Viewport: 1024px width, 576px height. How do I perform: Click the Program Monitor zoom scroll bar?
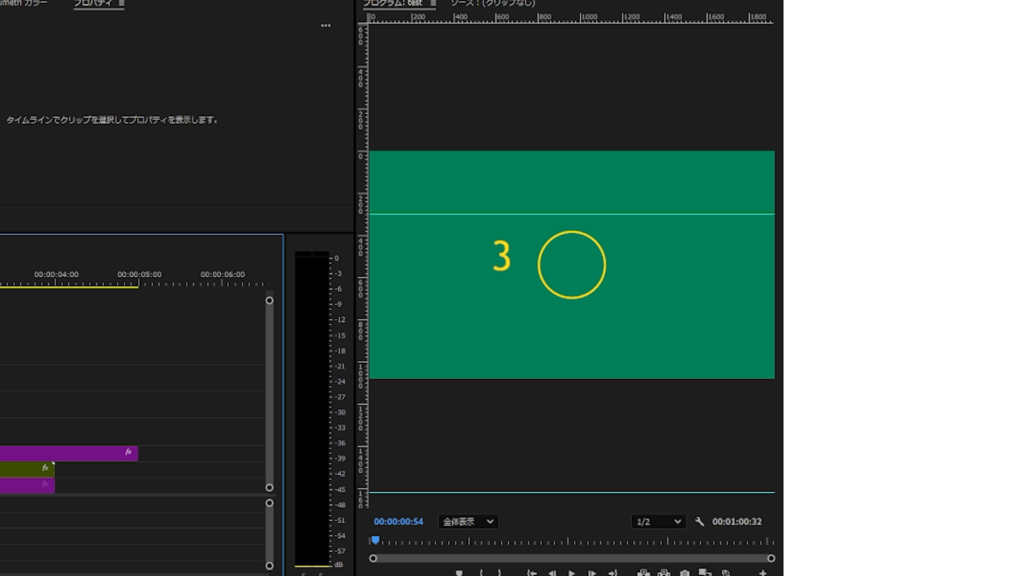(x=572, y=558)
